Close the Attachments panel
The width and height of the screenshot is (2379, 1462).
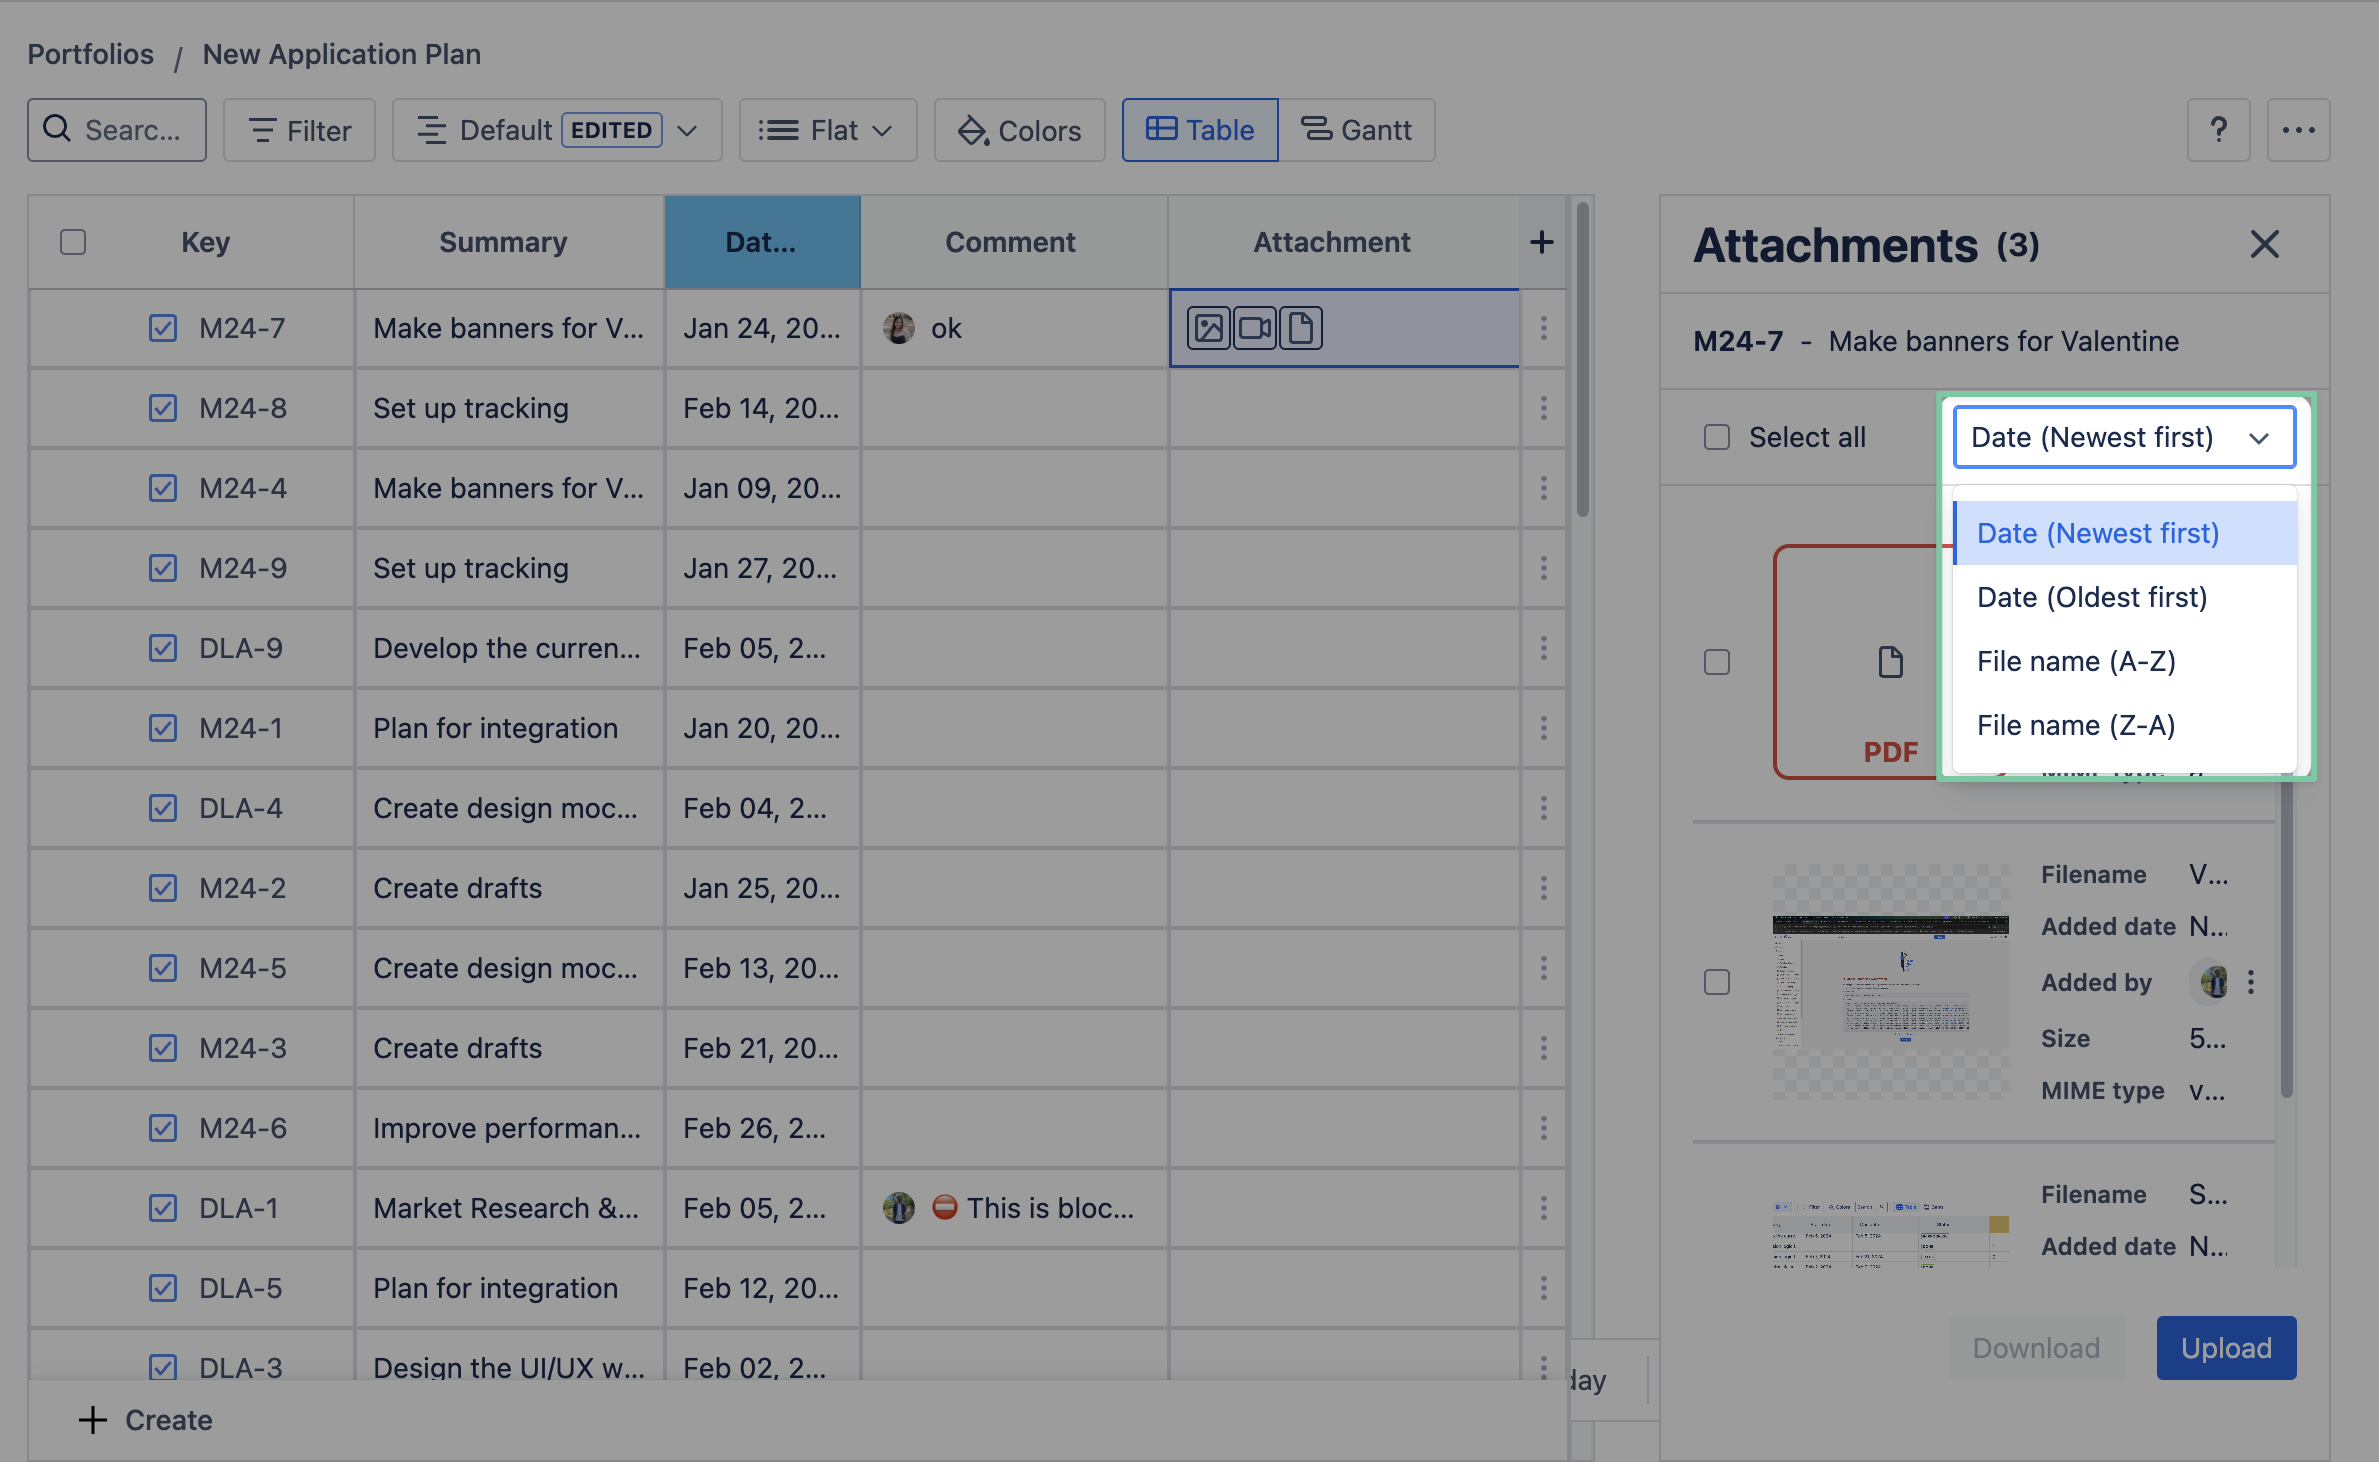(x=2264, y=244)
